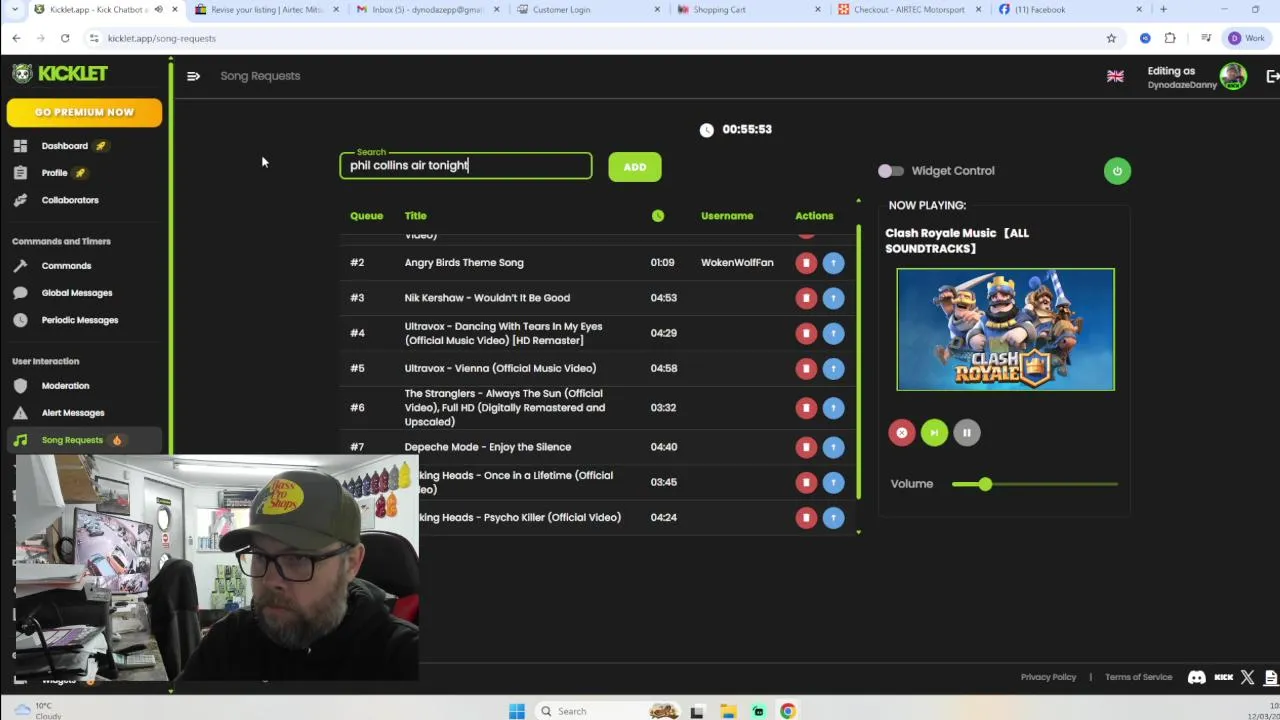Switch to Checkout AIRTEC Motorsport tab
The width and height of the screenshot is (1280, 720).
[x=910, y=10]
